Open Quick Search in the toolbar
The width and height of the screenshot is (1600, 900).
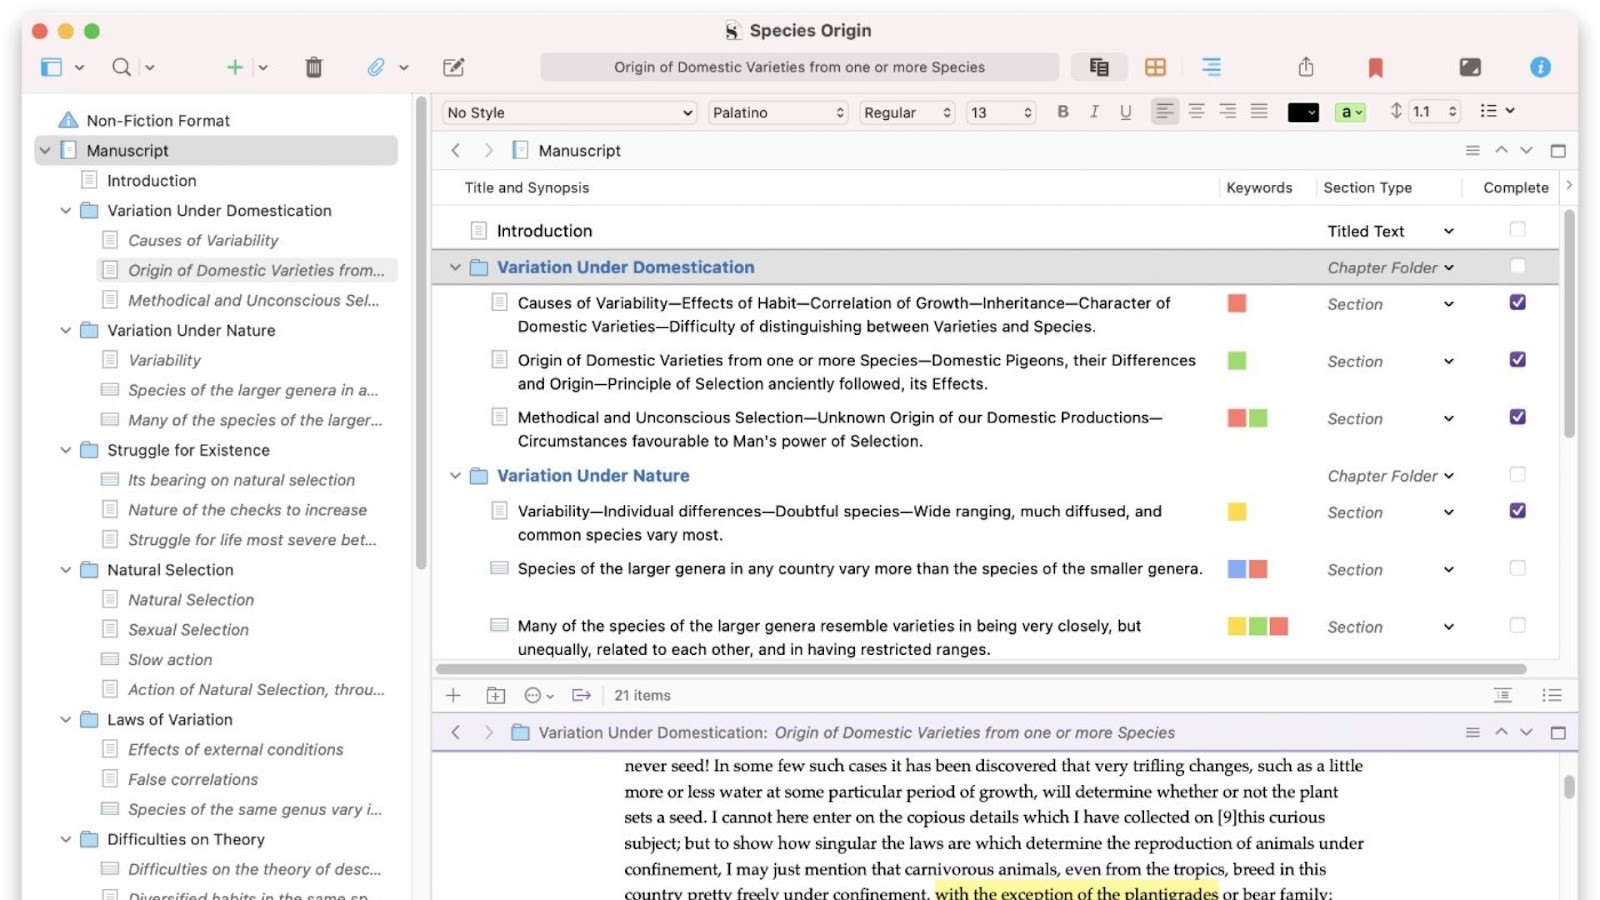120,67
